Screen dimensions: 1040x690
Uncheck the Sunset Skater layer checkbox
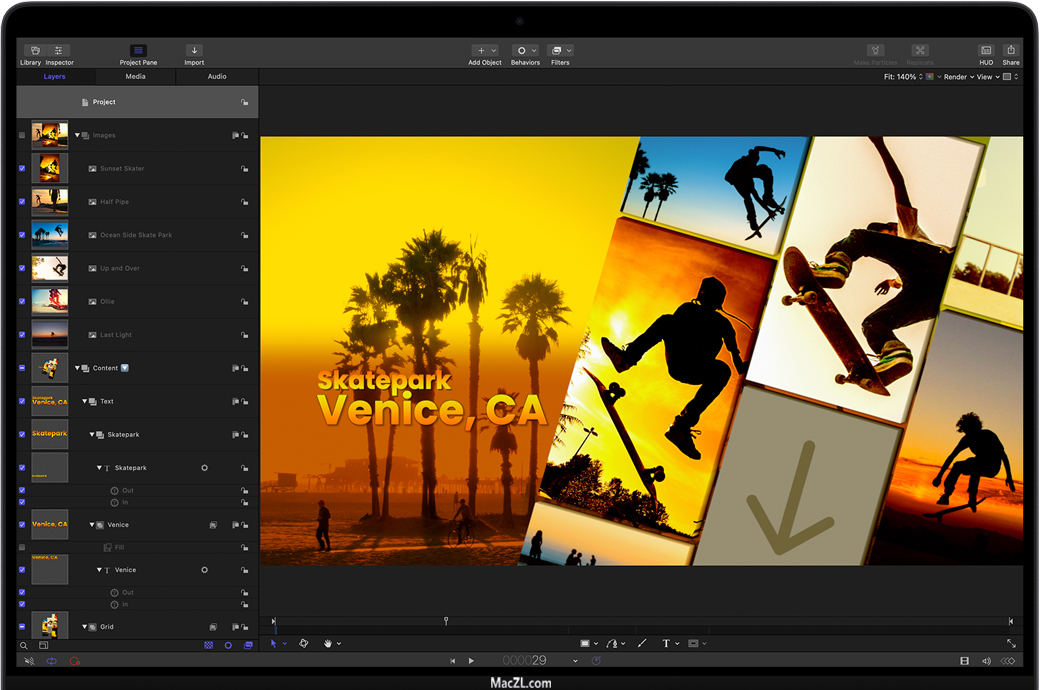[x=22, y=168]
